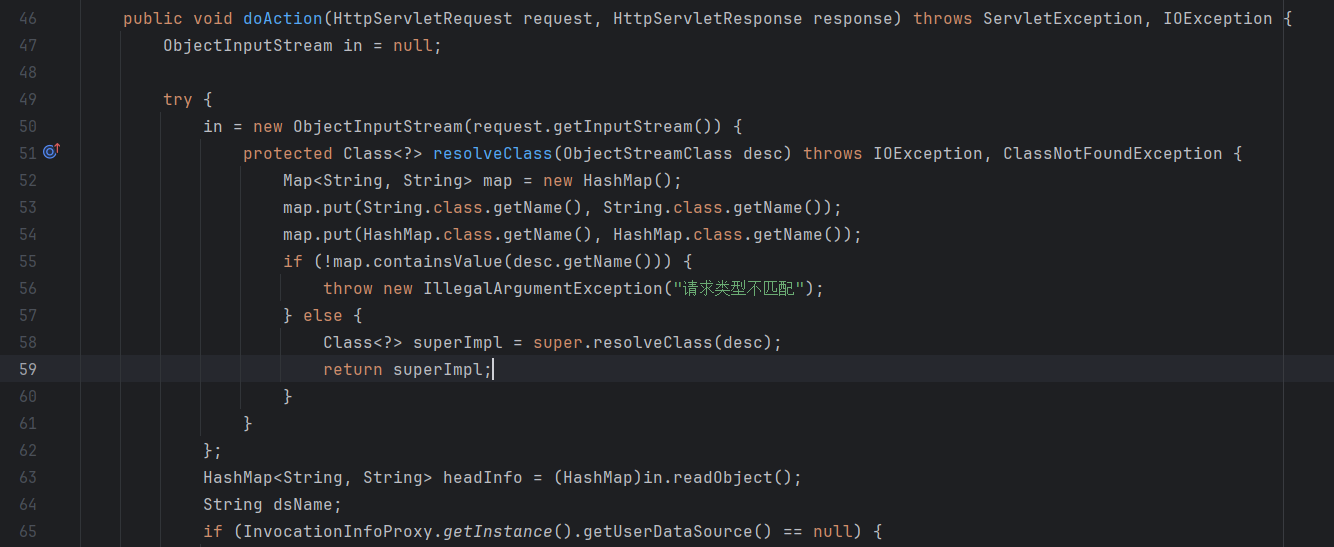Click IllegalArgumentException on line 56
This screenshot has height=547, width=1334.
[543, 289]
